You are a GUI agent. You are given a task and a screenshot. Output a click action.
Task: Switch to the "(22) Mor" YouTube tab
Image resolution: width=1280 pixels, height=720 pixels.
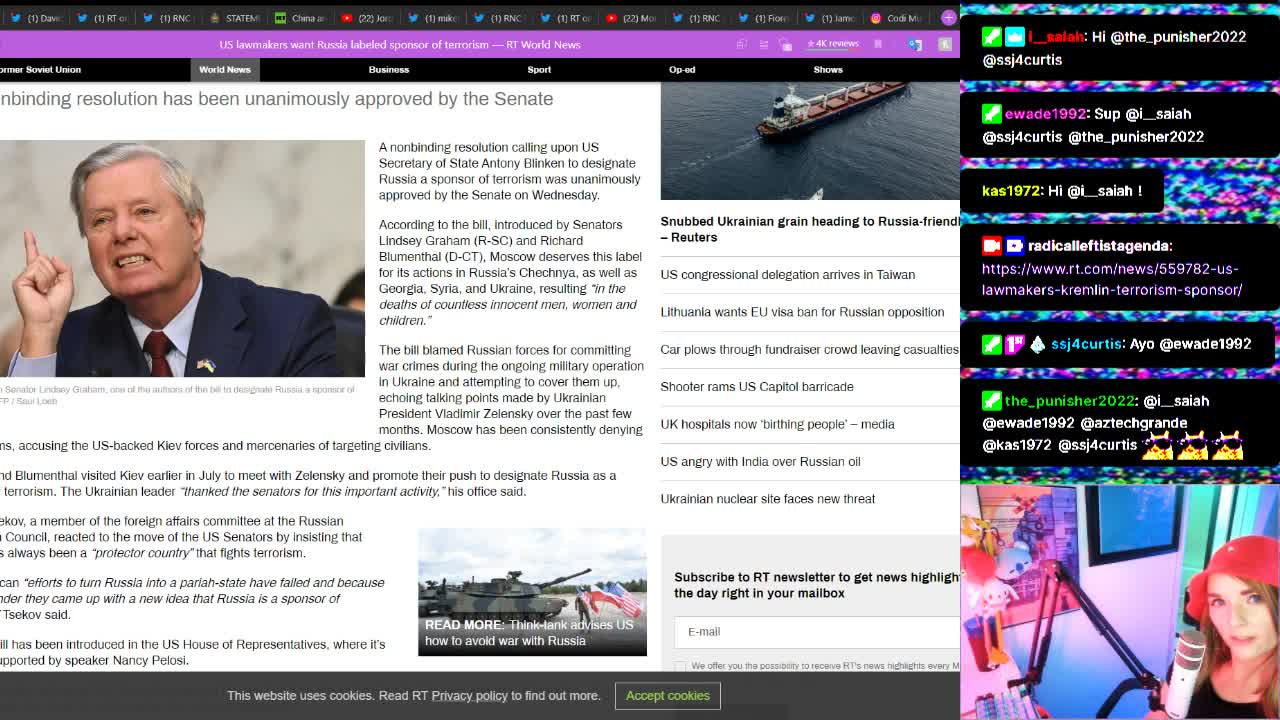630,18
